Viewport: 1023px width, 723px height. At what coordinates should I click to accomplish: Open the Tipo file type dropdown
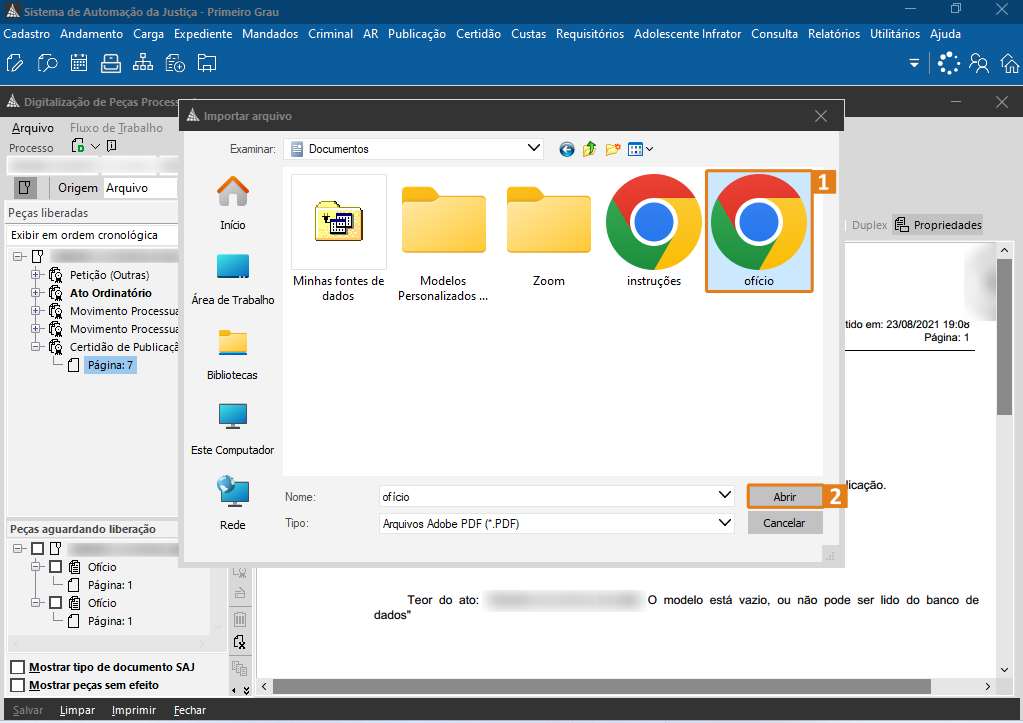pos(724,523)
